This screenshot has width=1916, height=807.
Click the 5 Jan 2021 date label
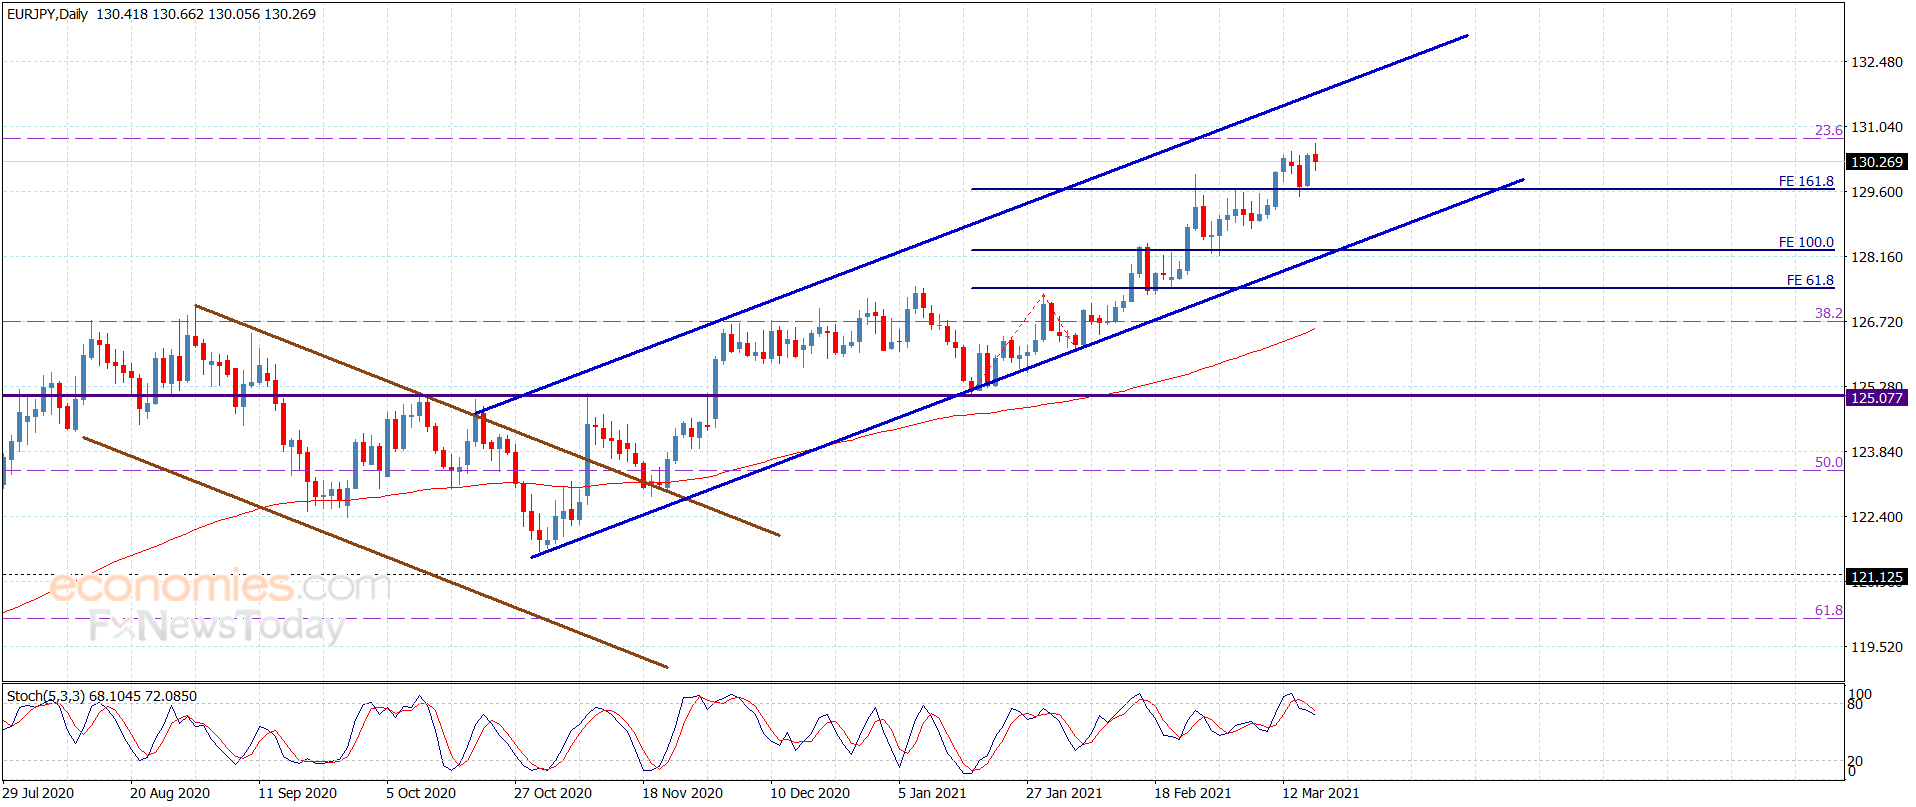tap(932, 793)
